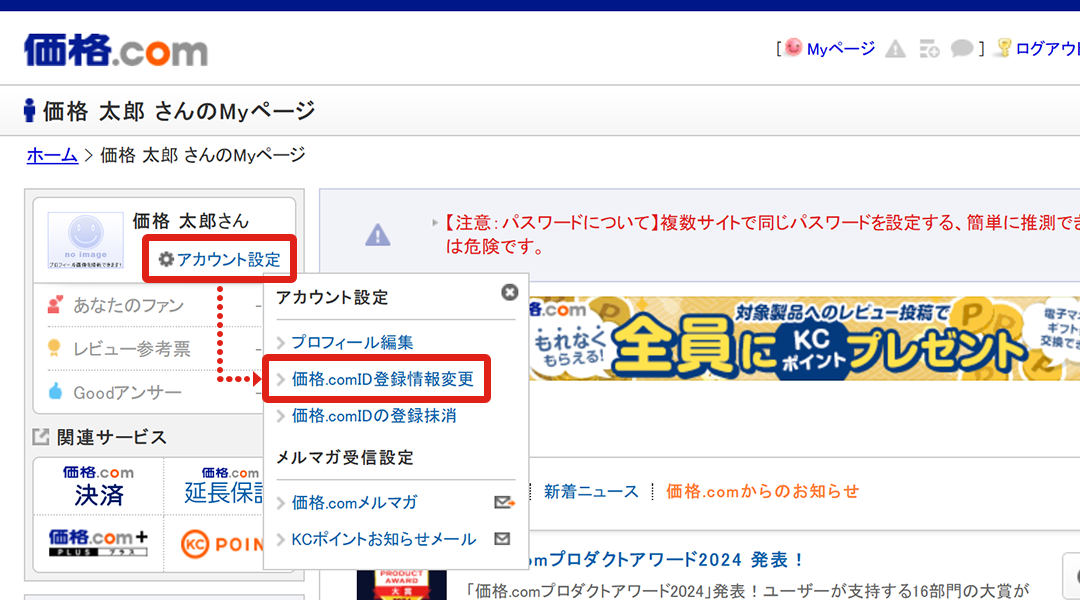
Task: Open the speech bubble messages icon
Action: tap(962, 48)
